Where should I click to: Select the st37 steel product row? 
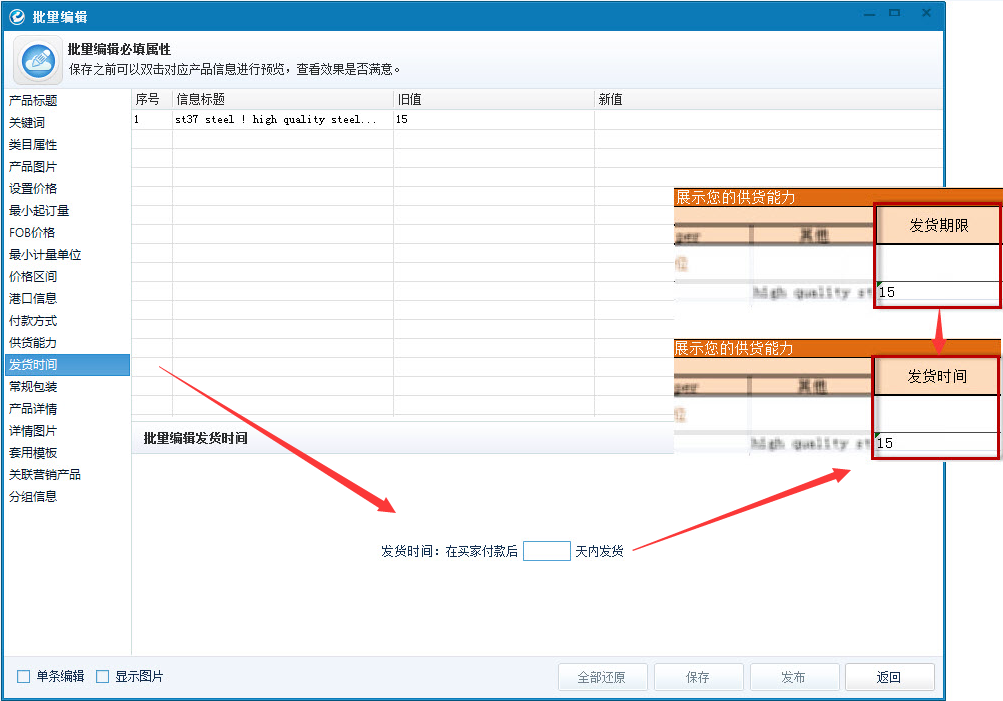coord(280,120)
